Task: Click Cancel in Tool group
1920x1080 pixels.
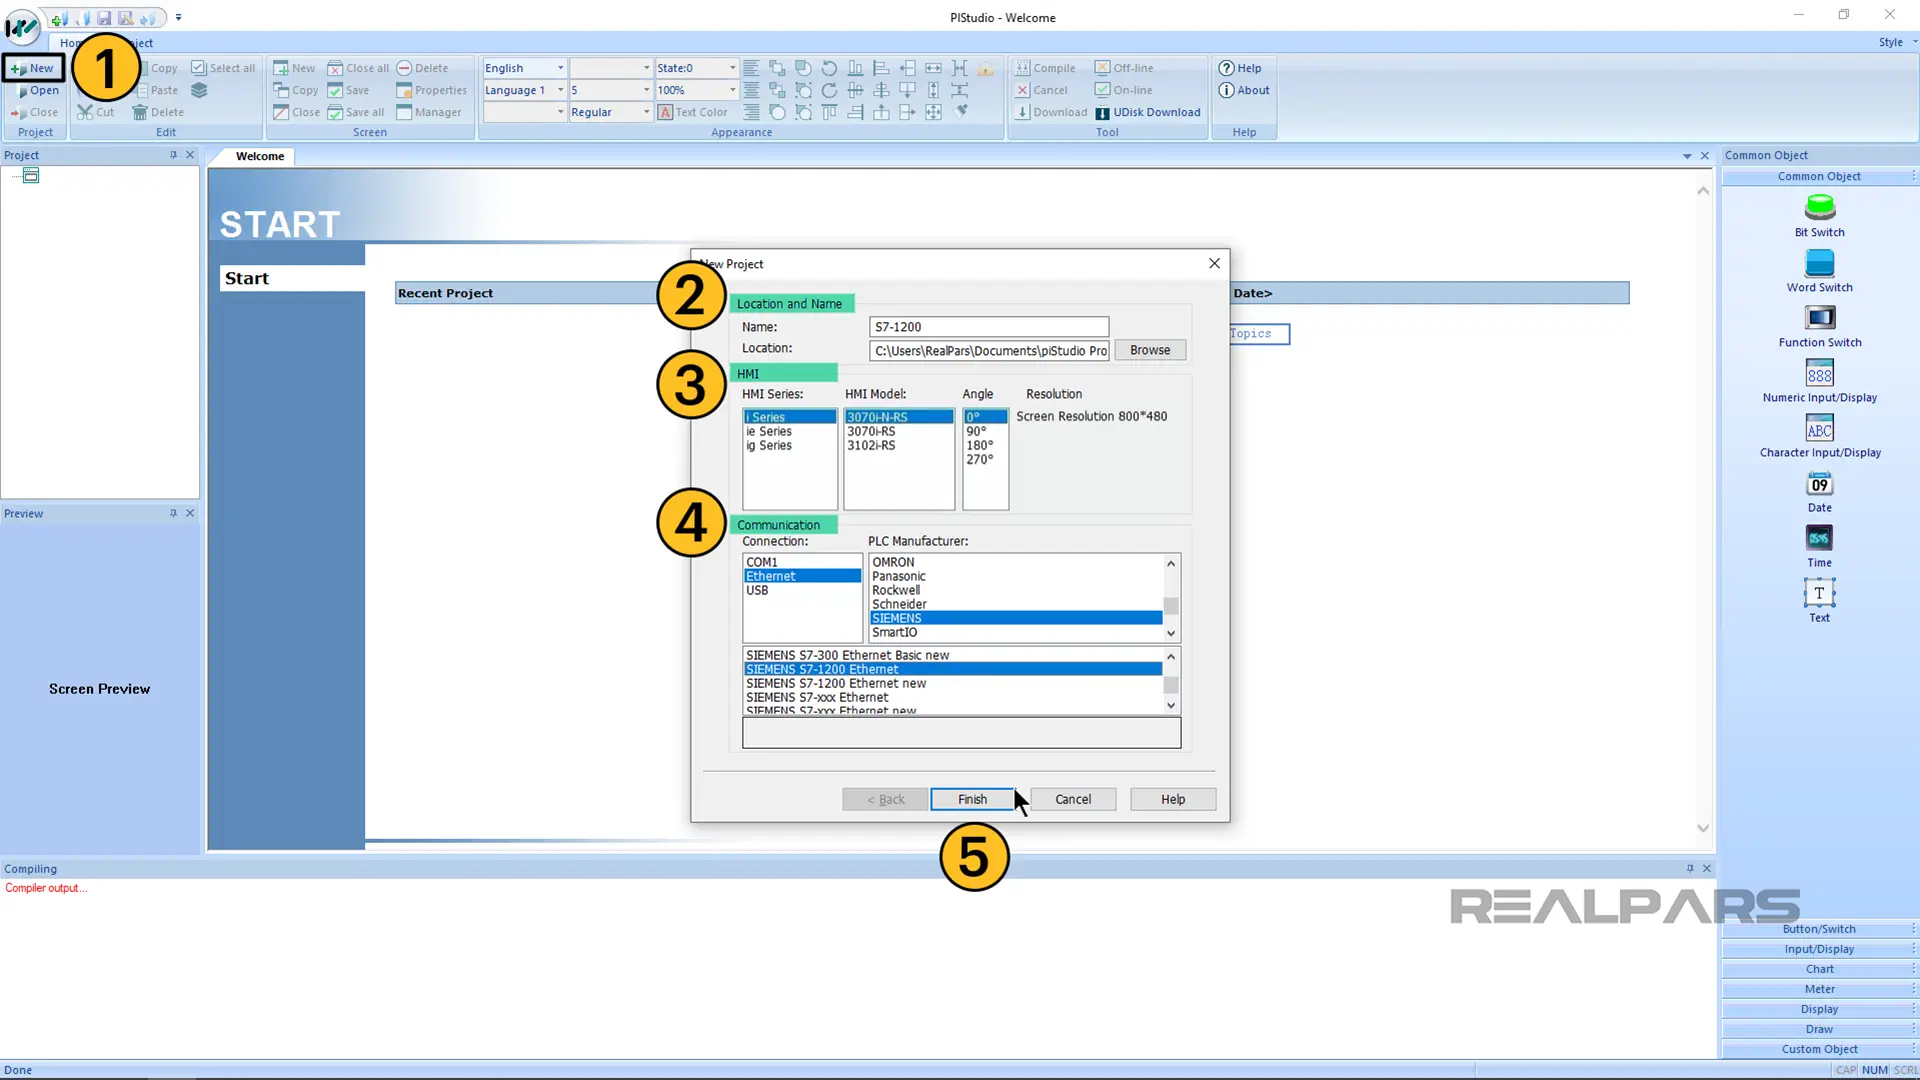Action: point(1041,90)
